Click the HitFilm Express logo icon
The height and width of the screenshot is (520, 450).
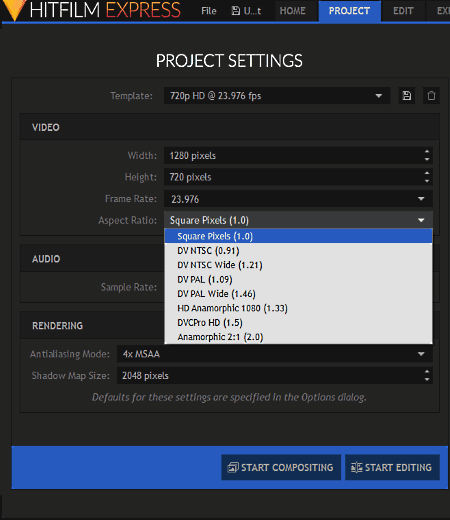[x=15, y=10]
